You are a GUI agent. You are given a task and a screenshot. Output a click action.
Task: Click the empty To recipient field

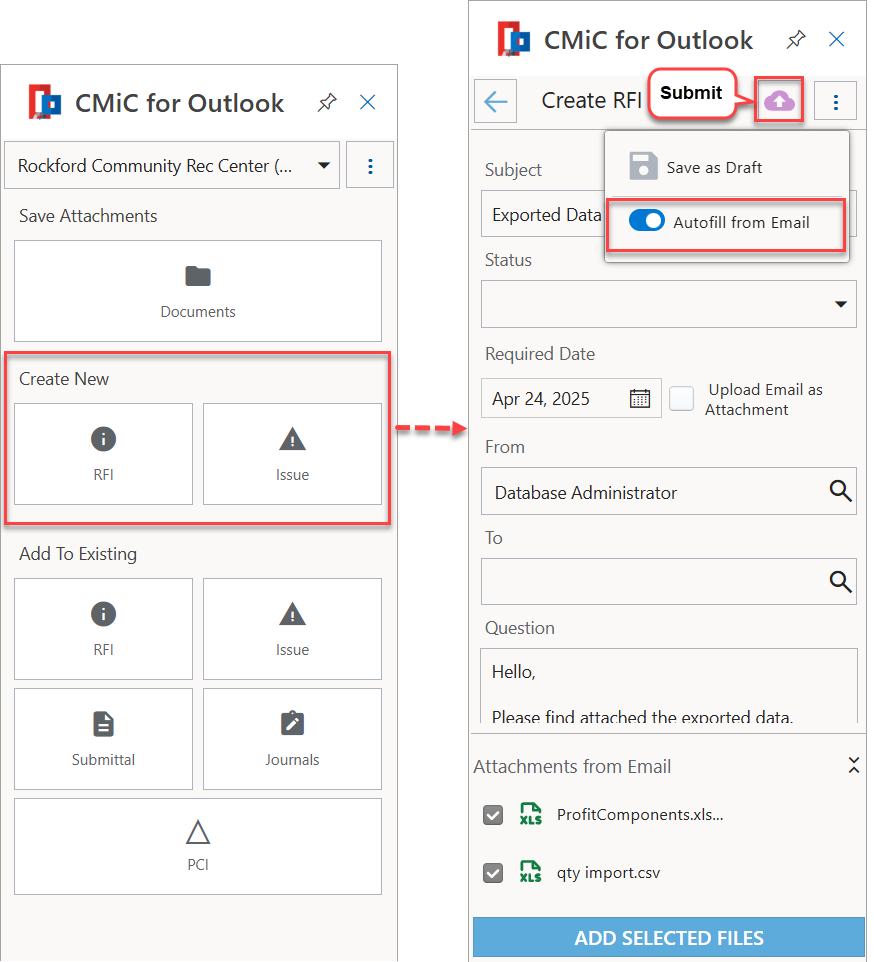669,582
